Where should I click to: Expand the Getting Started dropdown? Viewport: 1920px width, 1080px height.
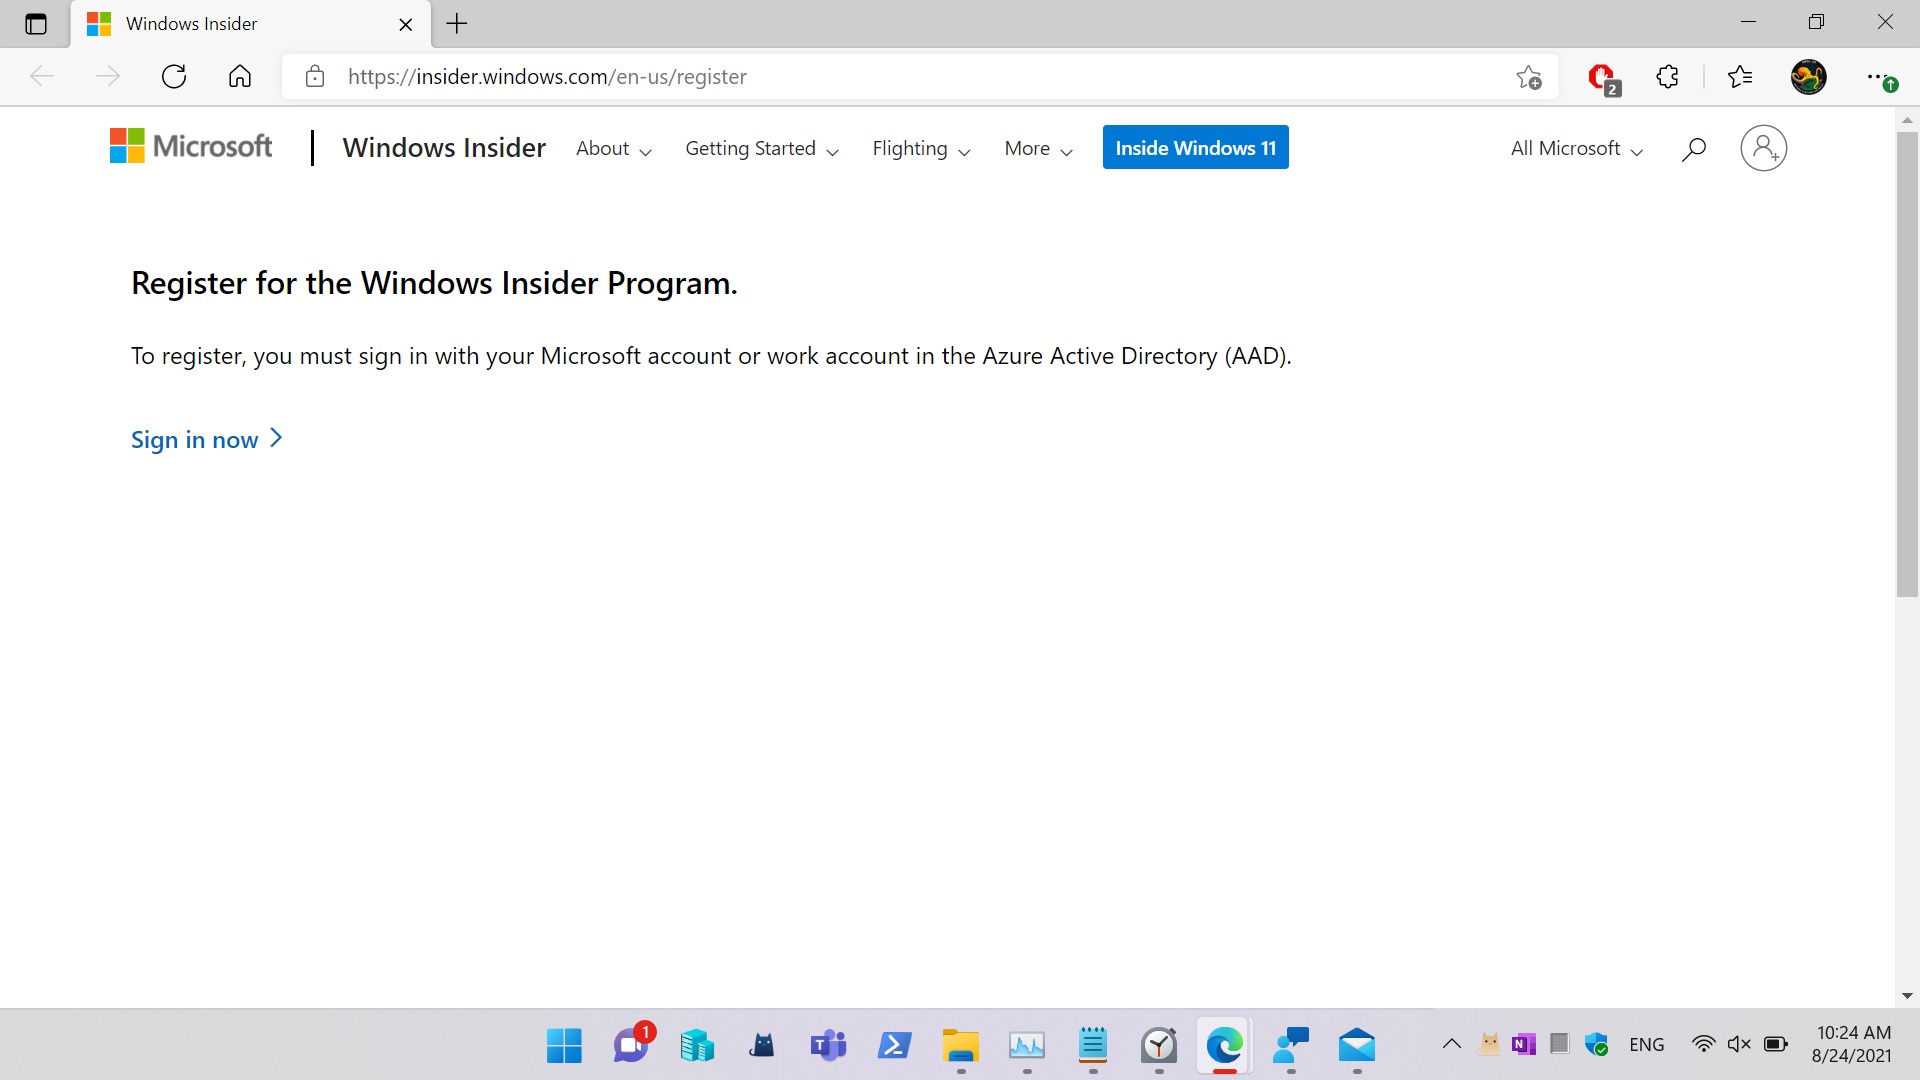pyautogui.click(x=761, y=148)
